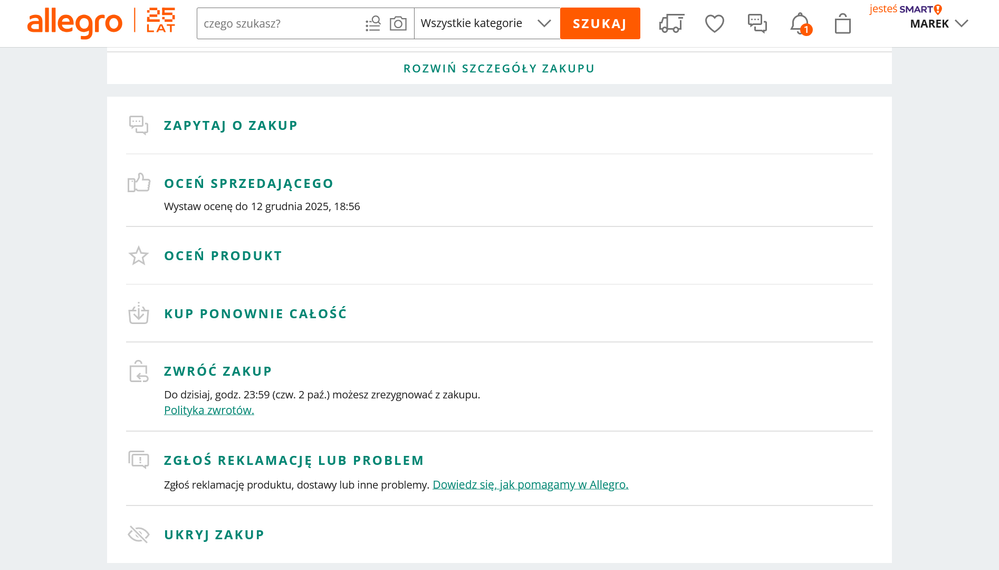Open the Polityka zwrotów link
The height and width of the screenshot is (570, 999).
click(x=209, y=410)
